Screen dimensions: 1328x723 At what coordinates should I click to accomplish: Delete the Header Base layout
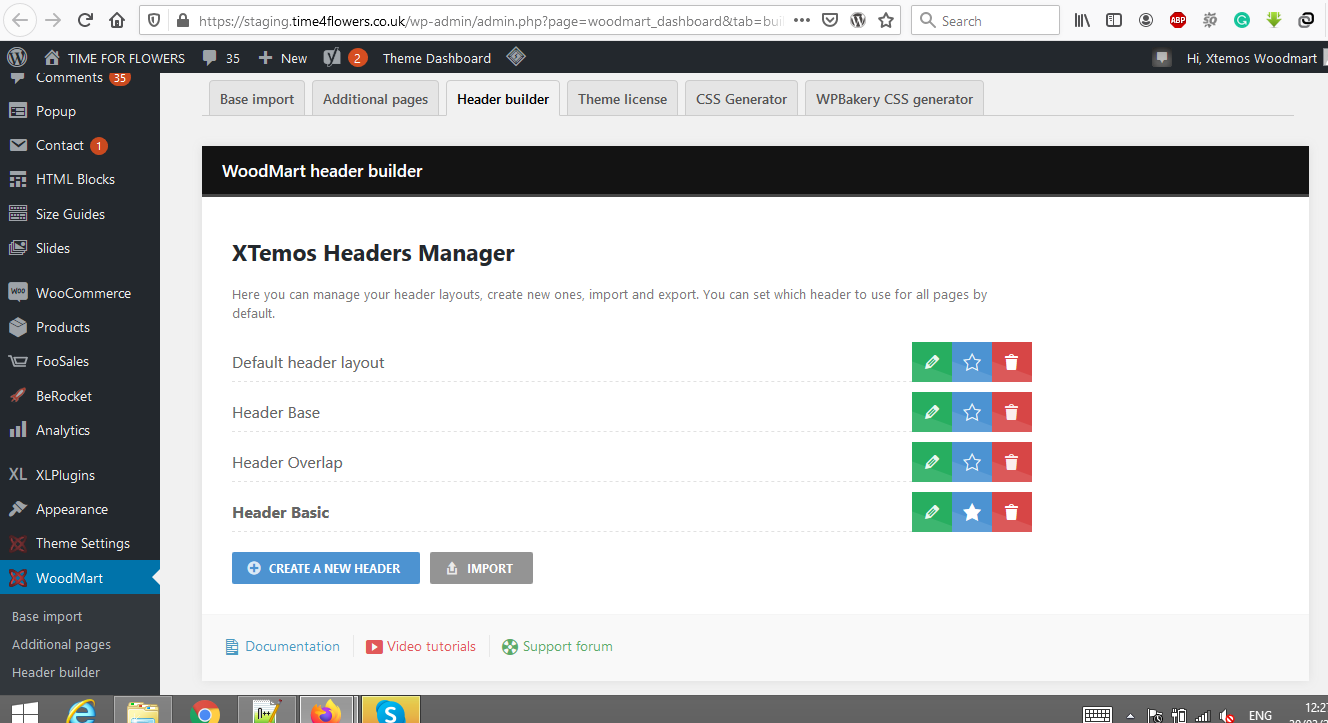coord(1012,412)
